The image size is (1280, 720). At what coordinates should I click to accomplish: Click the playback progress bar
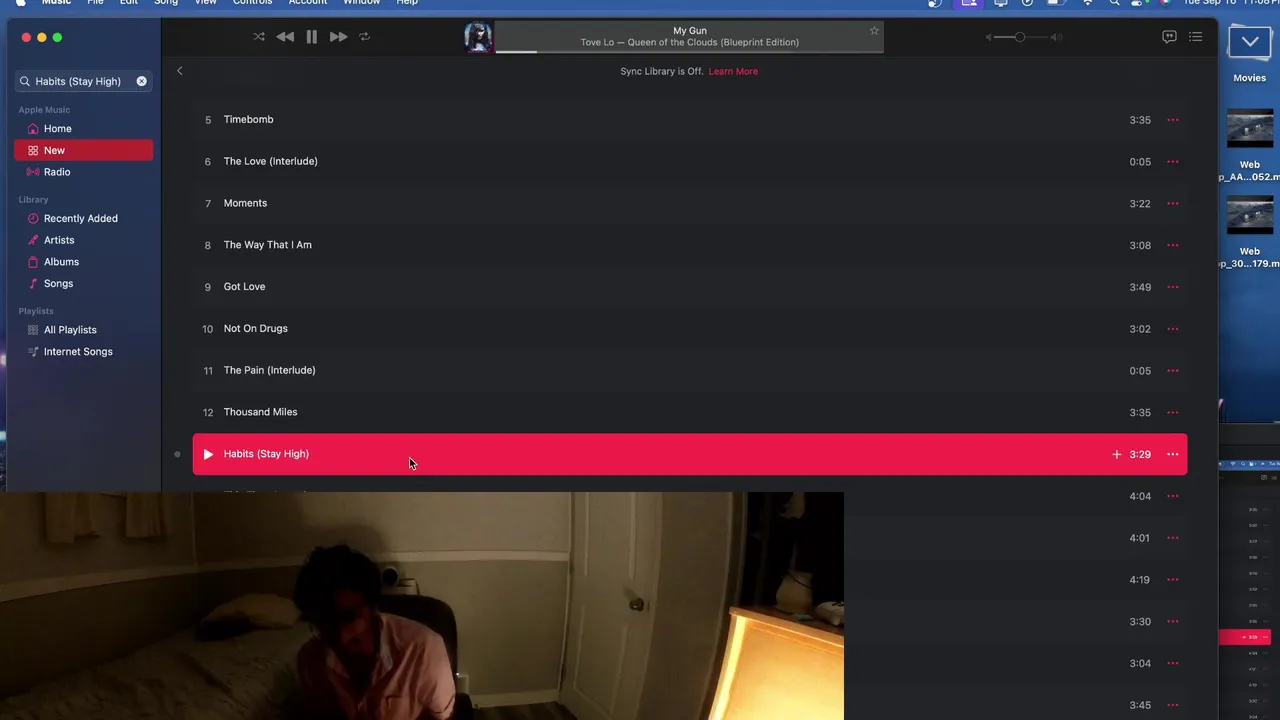coord(689,51)
